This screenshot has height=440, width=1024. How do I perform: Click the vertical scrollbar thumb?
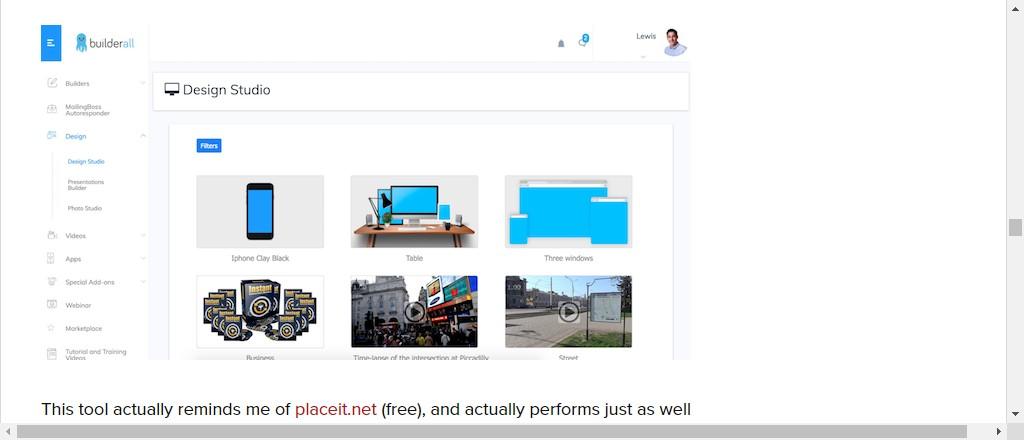tap(1015, 227)
